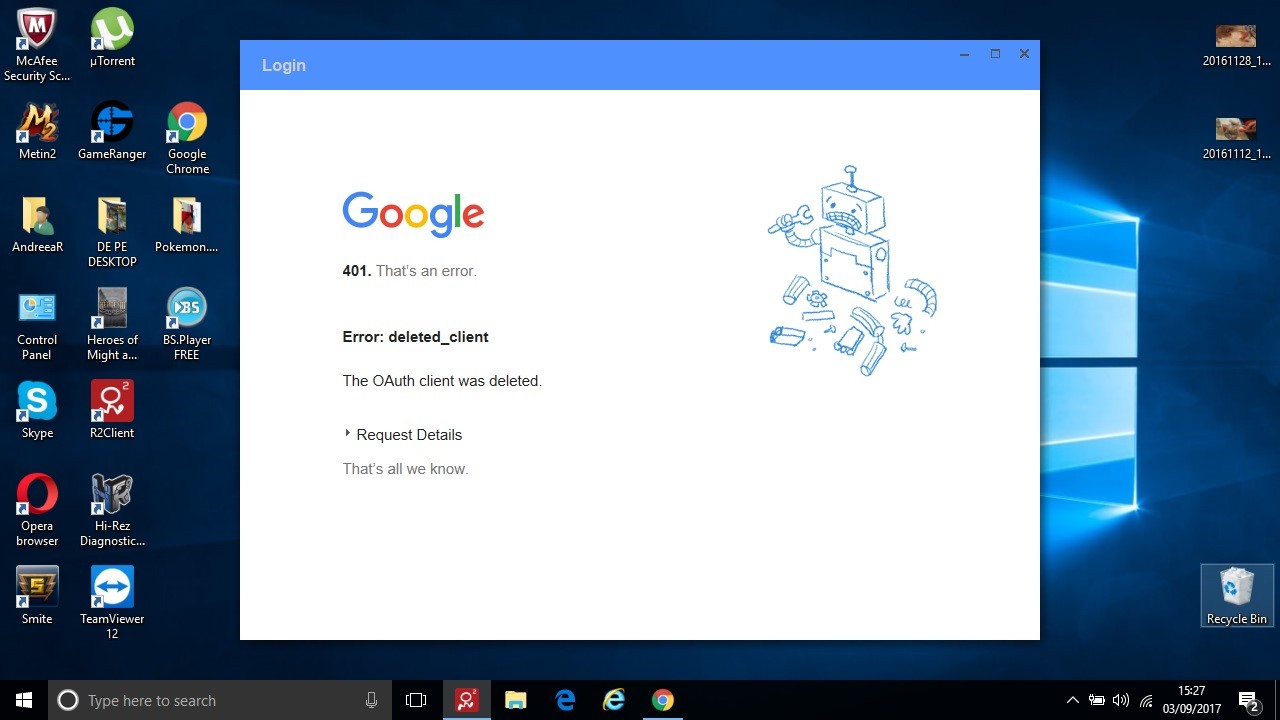The image size is (1280, 720).
Task: Select the µTorrent desktop shortcut
Action: (x=112, y=32)
